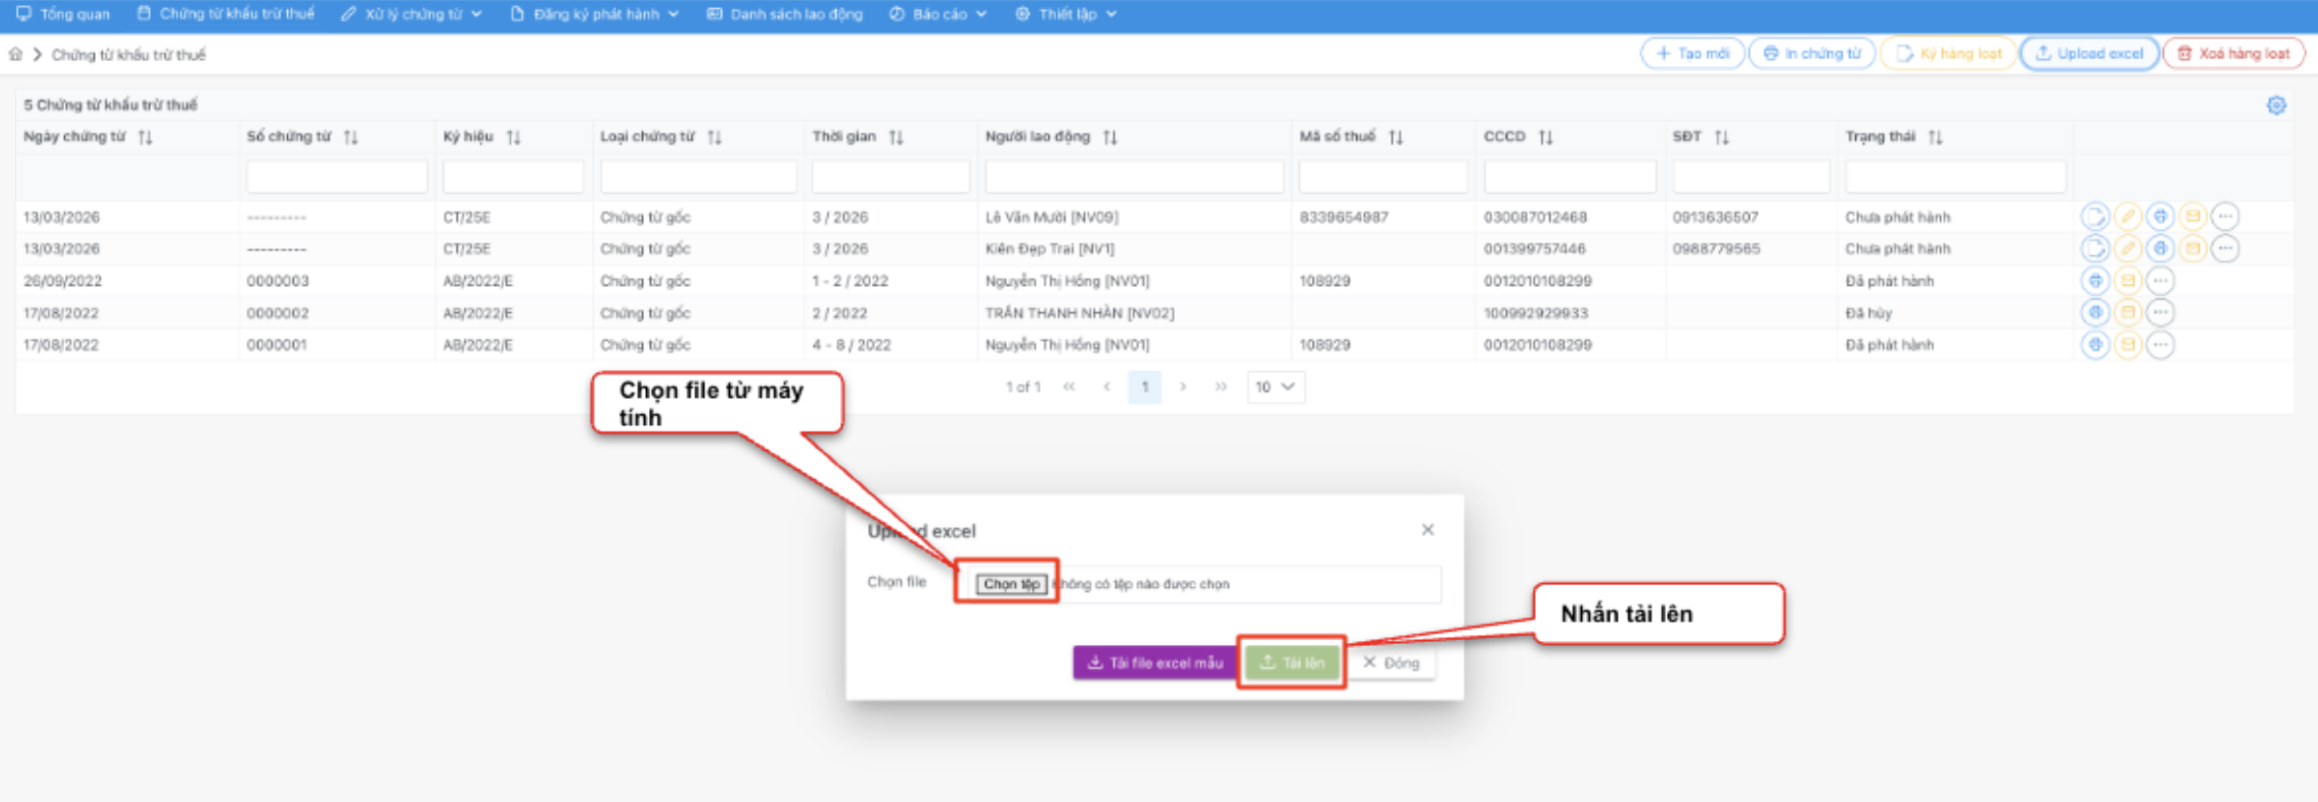Click pencil edit icon for Lê Văn Mười row
The height and width of the screenshot is (802, 2318).
coord(2127,217)
